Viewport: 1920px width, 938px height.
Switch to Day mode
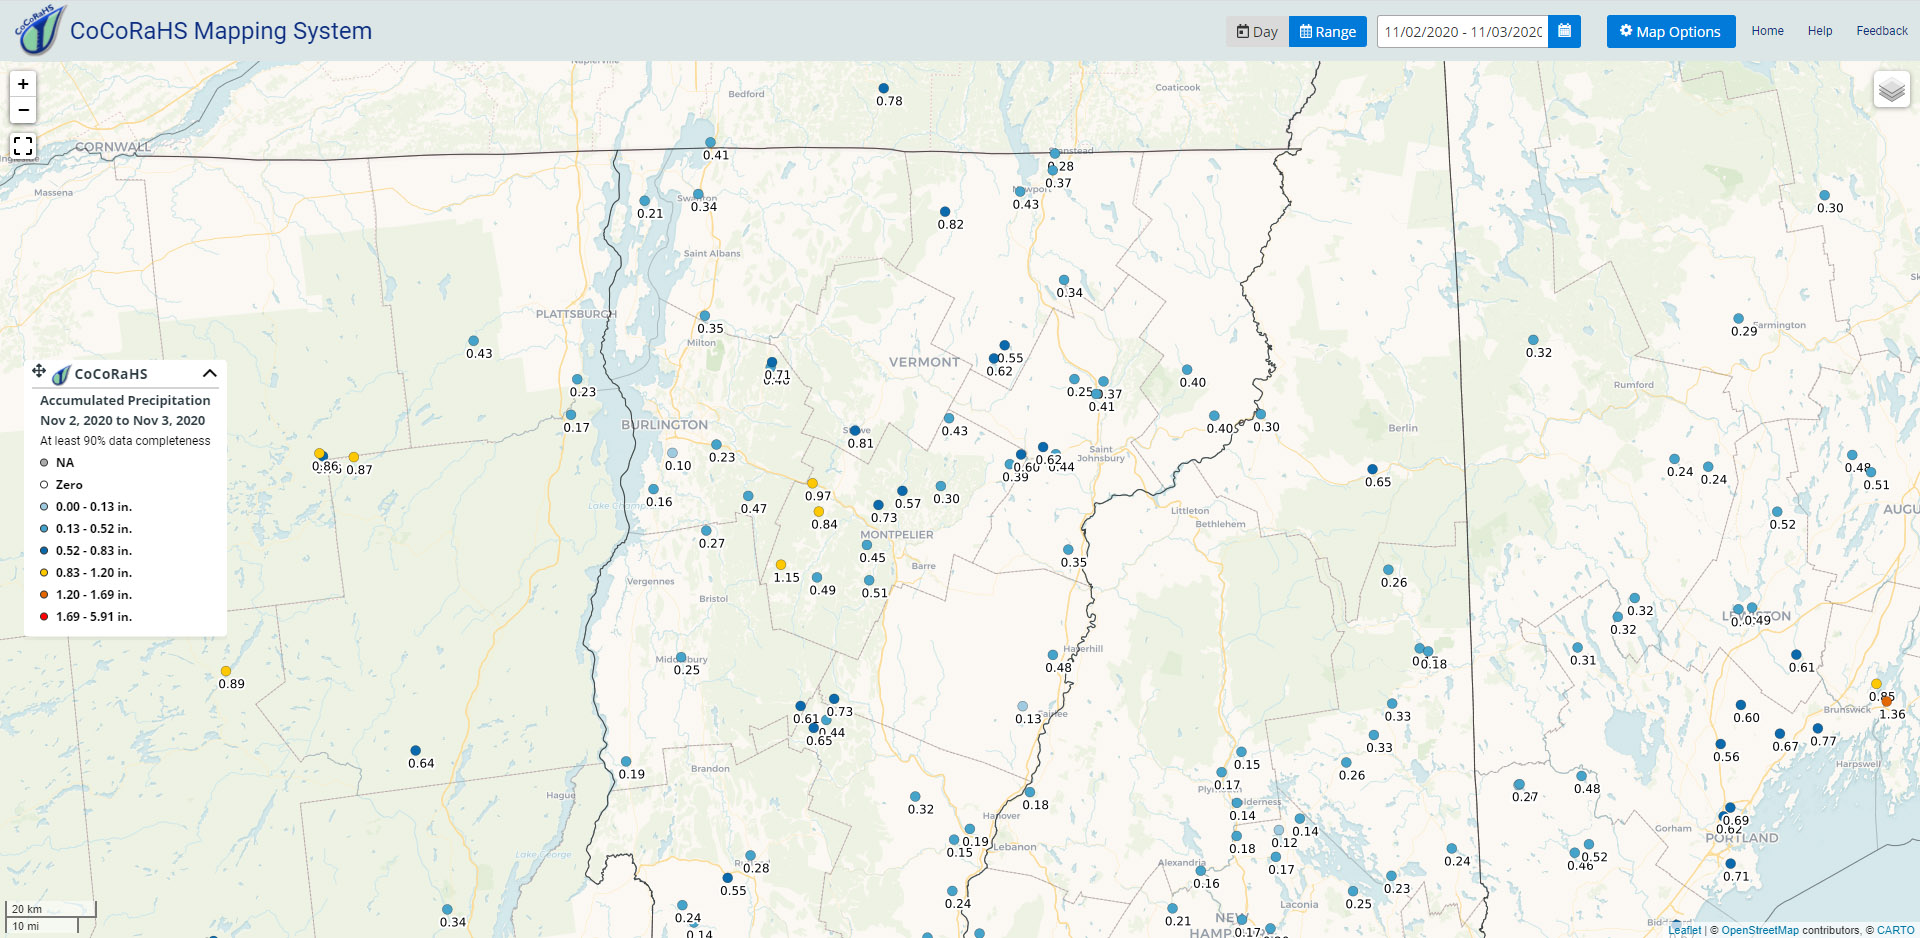tap(1257, 32)
